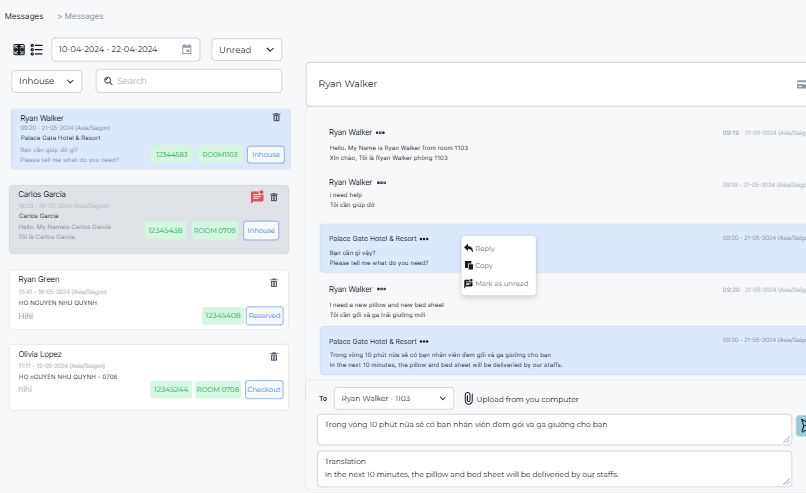
Task: Click Reserved badge on Ryan Green card
Action: pyautogui.click(x=265, y=316)
